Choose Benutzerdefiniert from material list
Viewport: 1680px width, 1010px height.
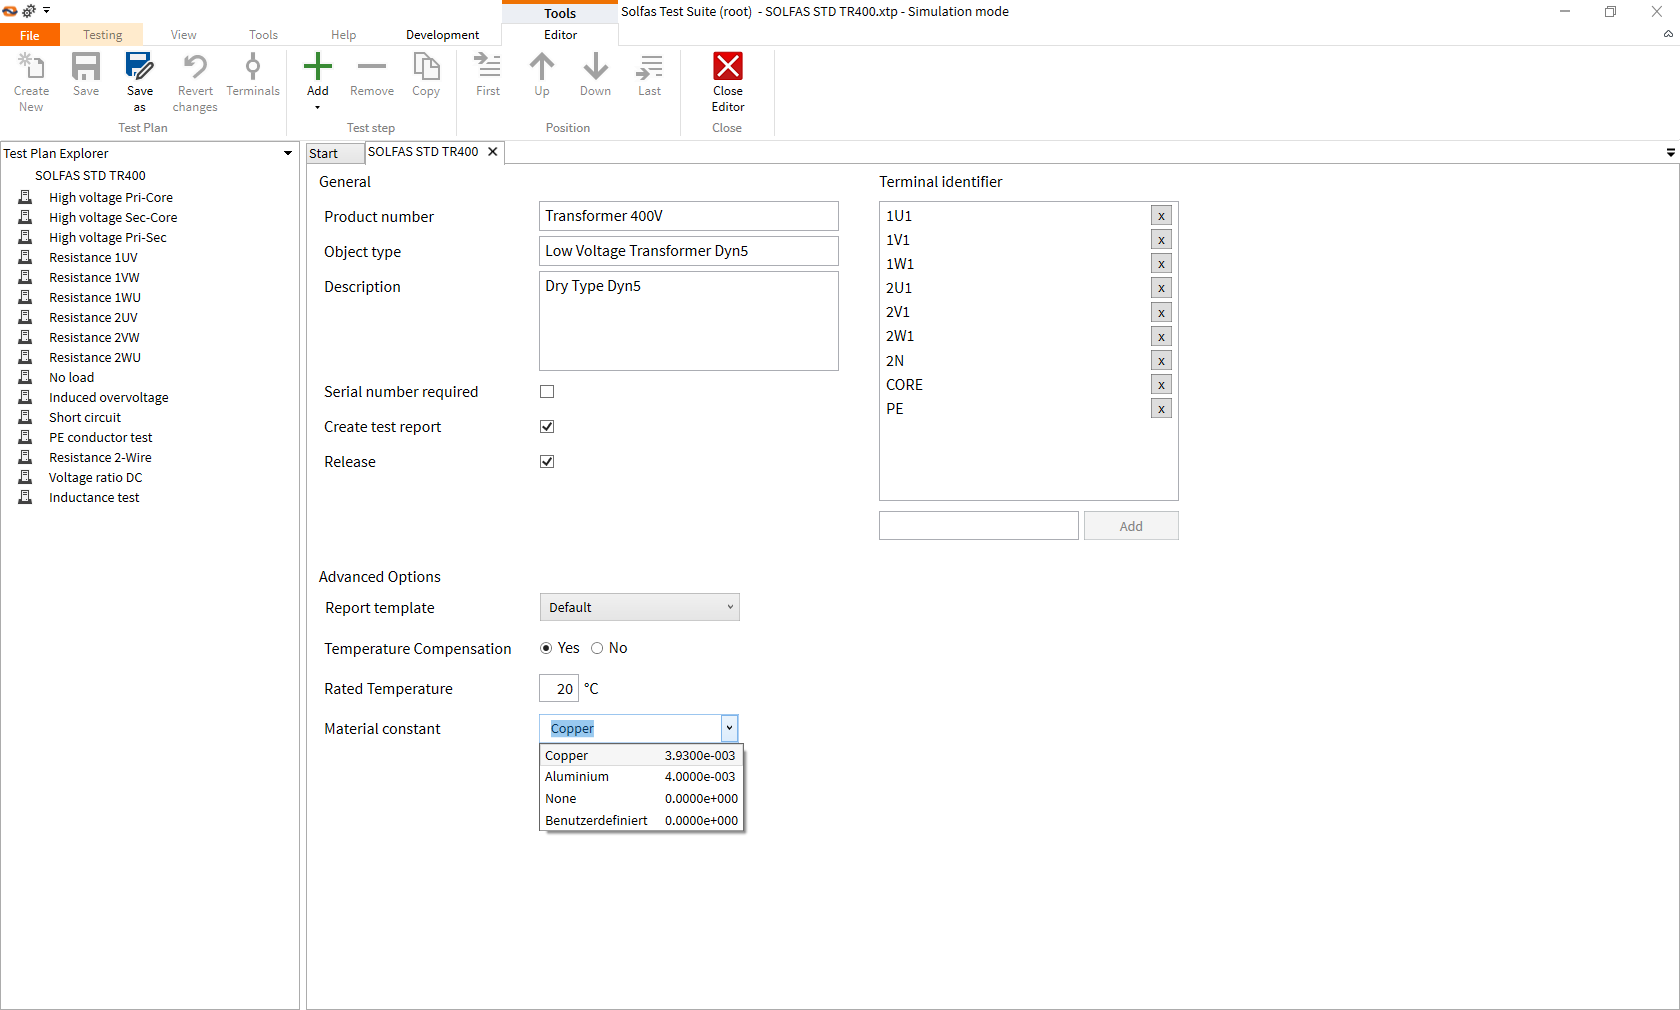[641, 821]
